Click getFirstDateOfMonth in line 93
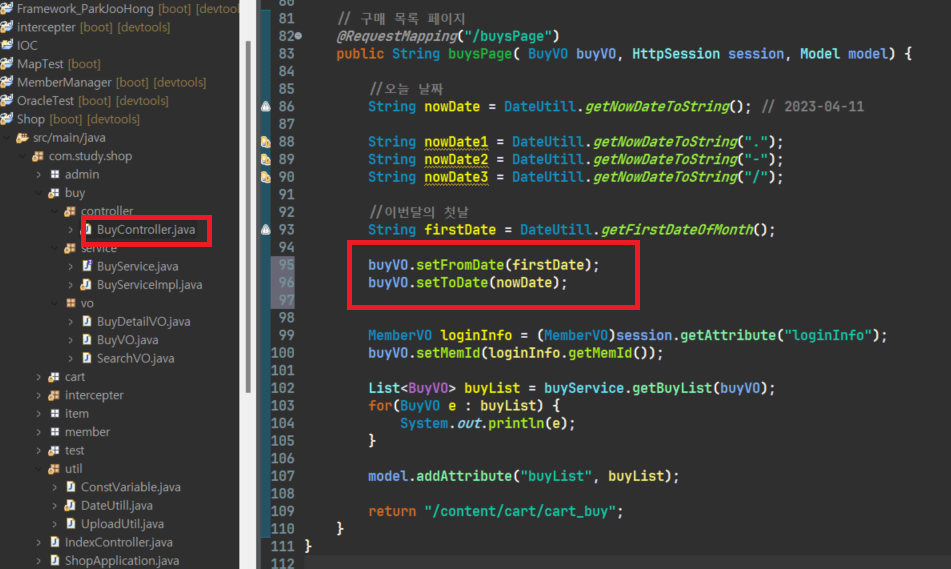 pyautogui.click(x=677, y=230)
